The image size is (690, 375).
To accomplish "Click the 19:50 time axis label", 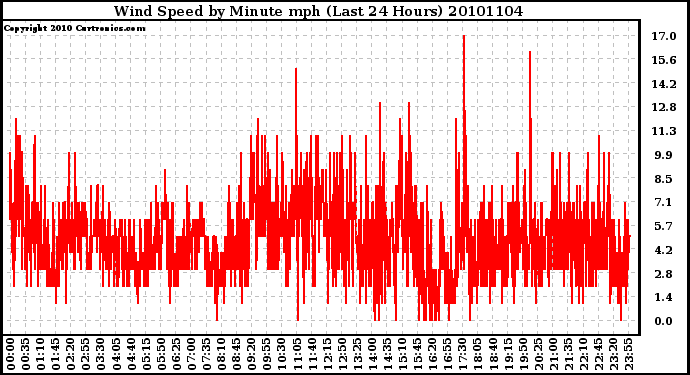I will pyautogui.click(x=524, y=355).
